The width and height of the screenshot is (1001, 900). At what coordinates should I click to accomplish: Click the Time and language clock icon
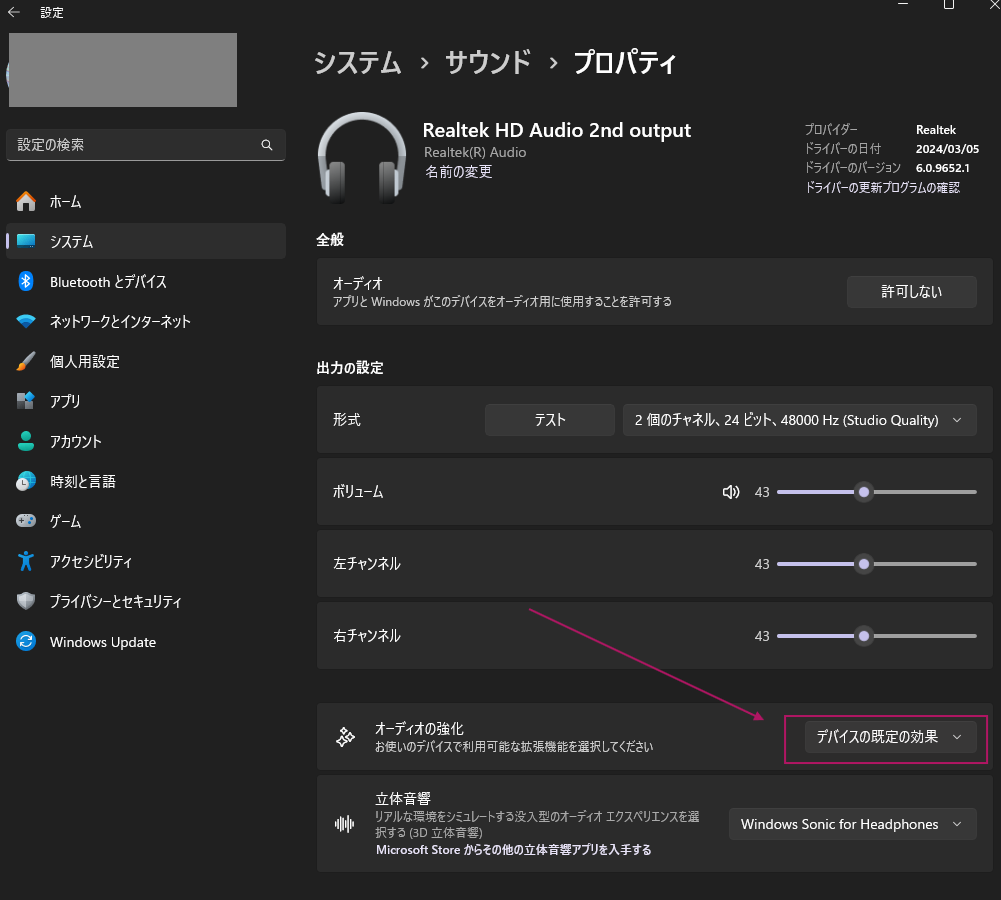pyautogui.click(x=26, y=481)
